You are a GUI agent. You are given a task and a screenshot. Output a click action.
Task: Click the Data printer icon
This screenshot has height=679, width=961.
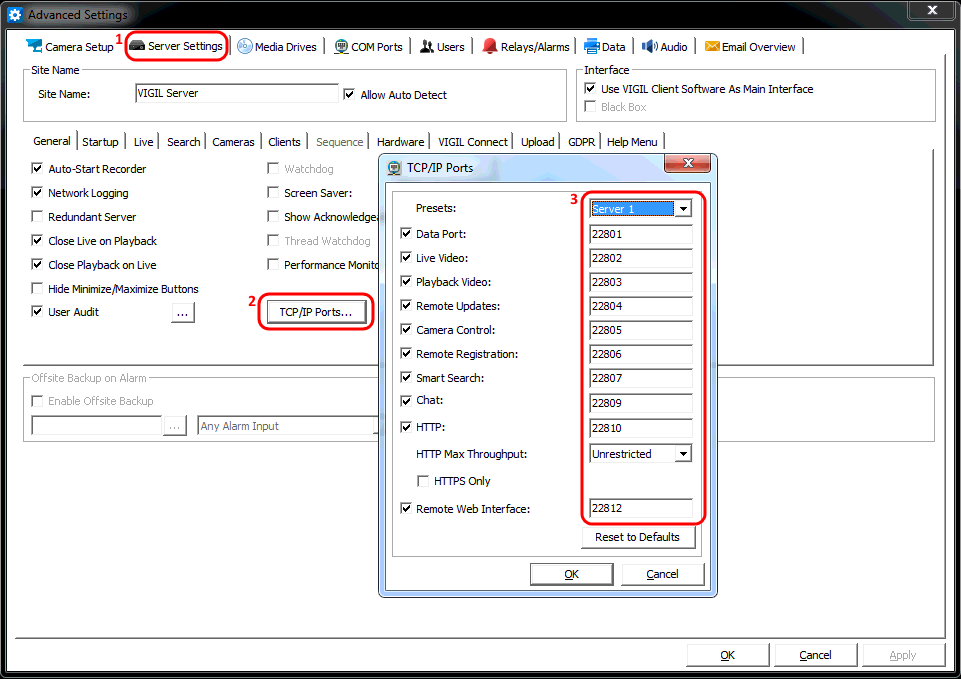[591, 46]
